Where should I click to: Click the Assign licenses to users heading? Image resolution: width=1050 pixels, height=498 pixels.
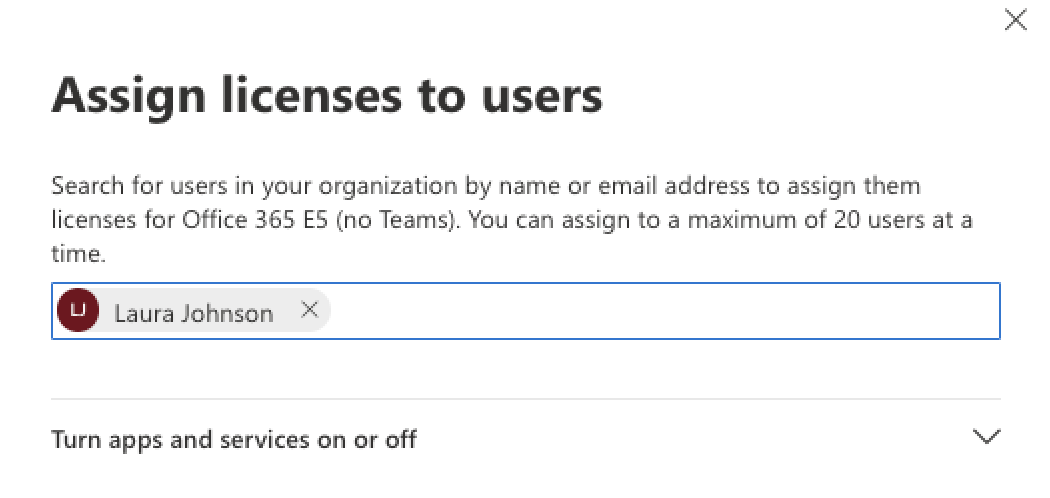pos(327,96)
